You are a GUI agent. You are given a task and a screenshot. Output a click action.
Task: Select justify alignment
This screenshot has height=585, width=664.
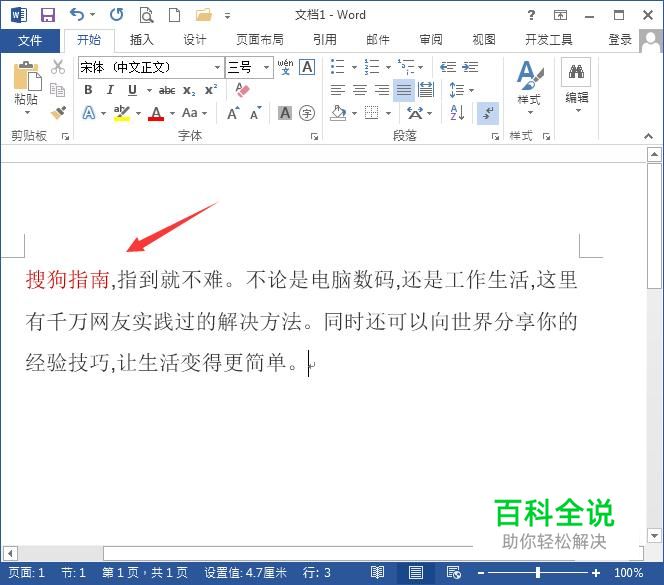pos(404,90)
